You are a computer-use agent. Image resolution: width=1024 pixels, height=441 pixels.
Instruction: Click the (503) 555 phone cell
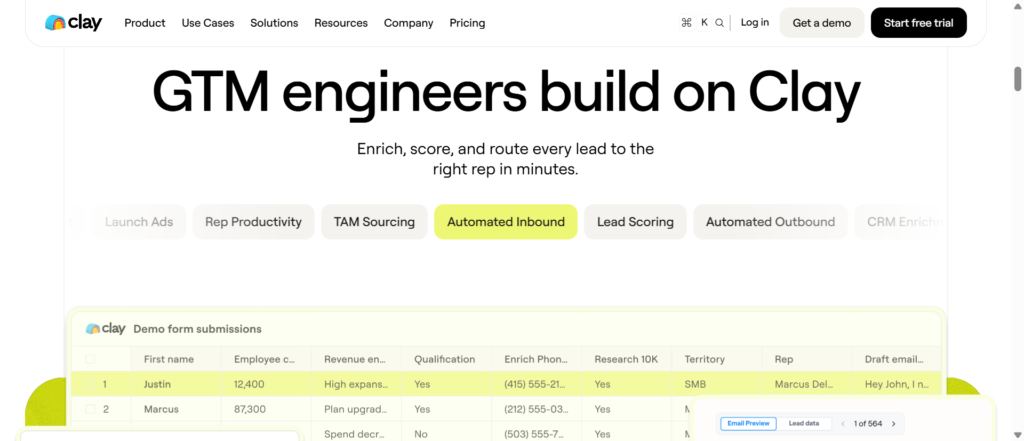[536, 434]
